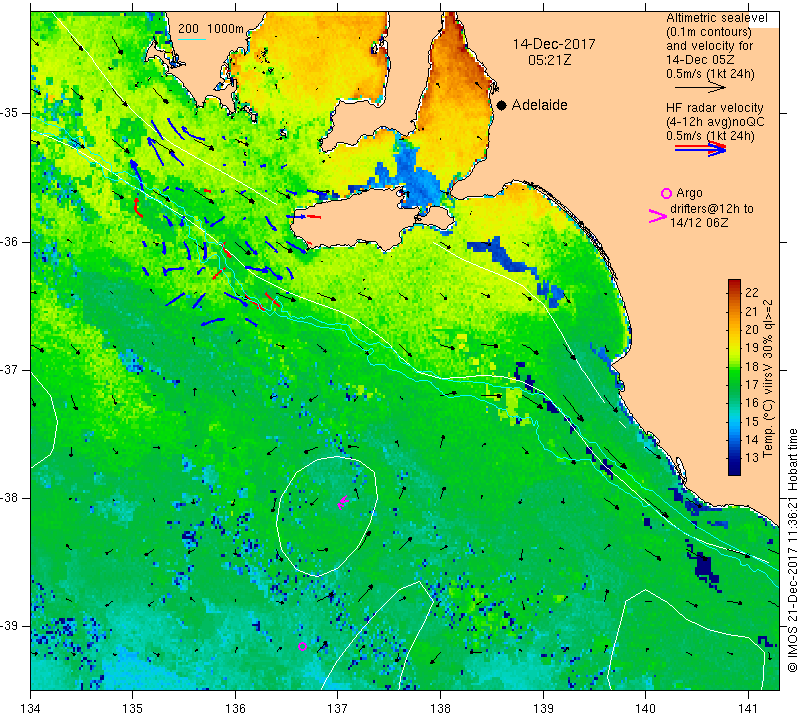The image size is (800, 720).
Task: Click colorbar value 13
Action: pyautogui.click(x=752, y=458)
